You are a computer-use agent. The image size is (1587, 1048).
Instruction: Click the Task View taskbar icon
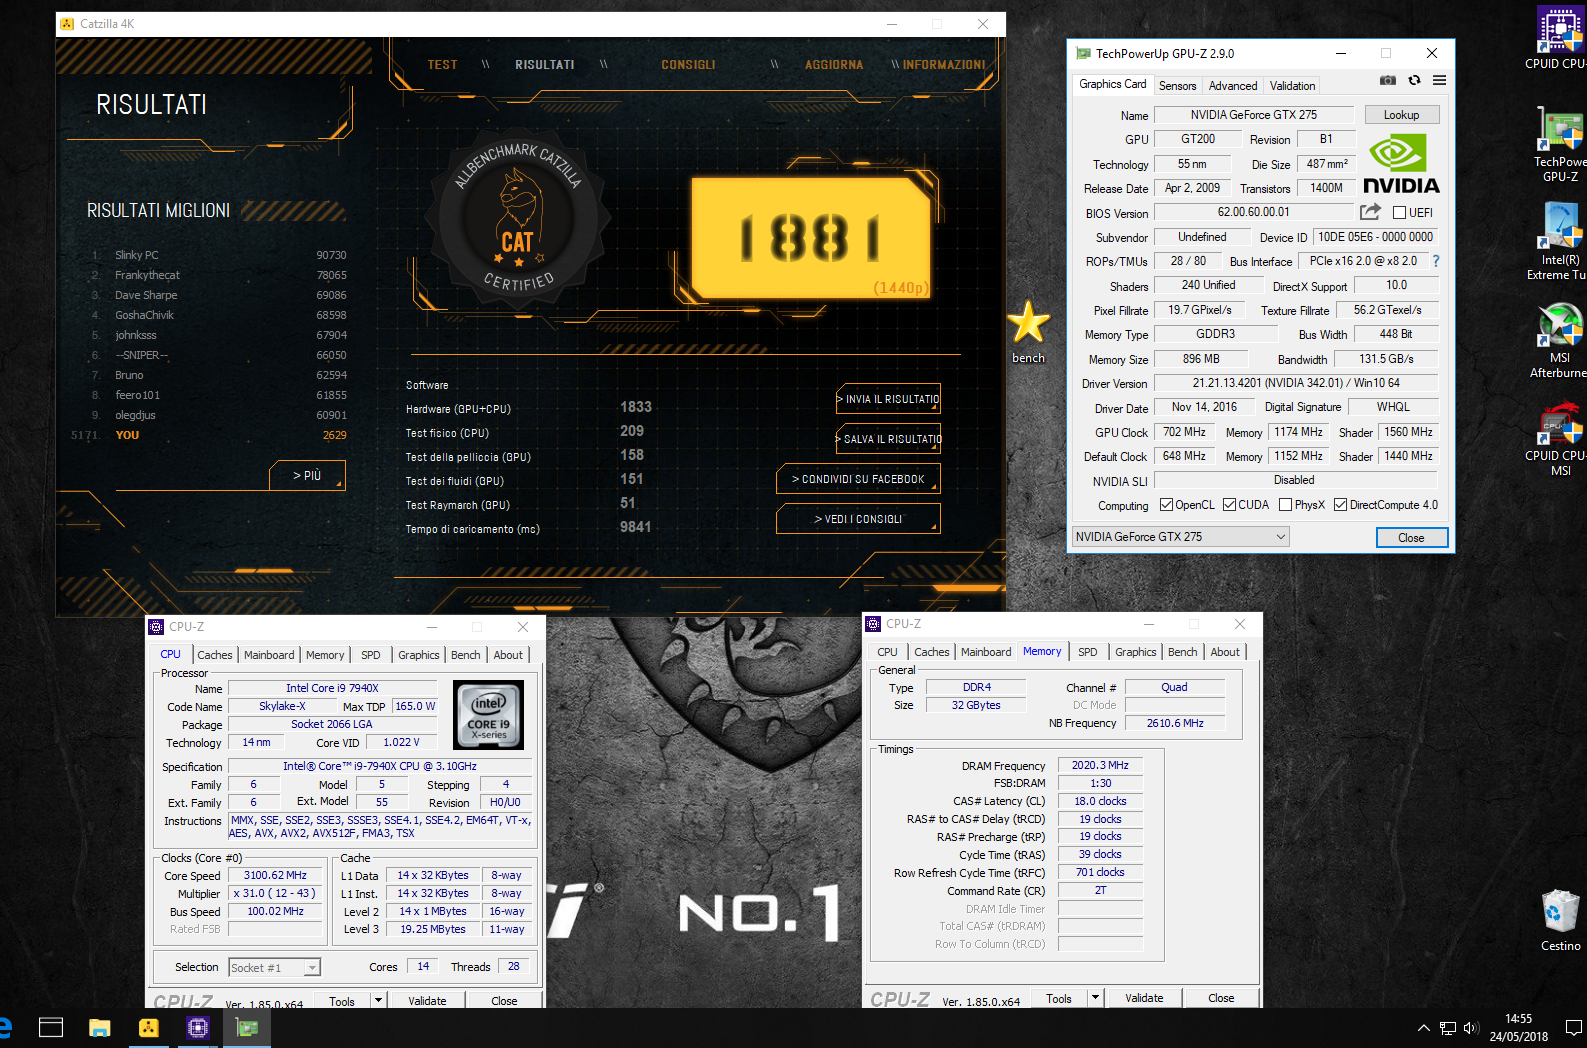click(x=51, y=1027)
